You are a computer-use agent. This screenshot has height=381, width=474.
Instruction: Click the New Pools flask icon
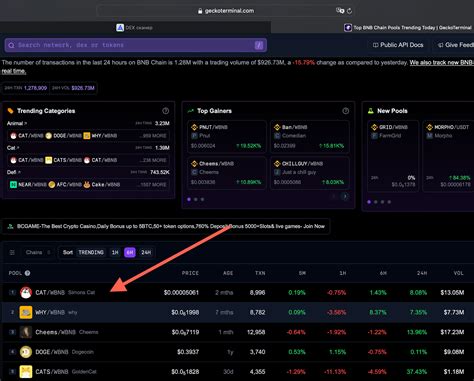[370, 111]
